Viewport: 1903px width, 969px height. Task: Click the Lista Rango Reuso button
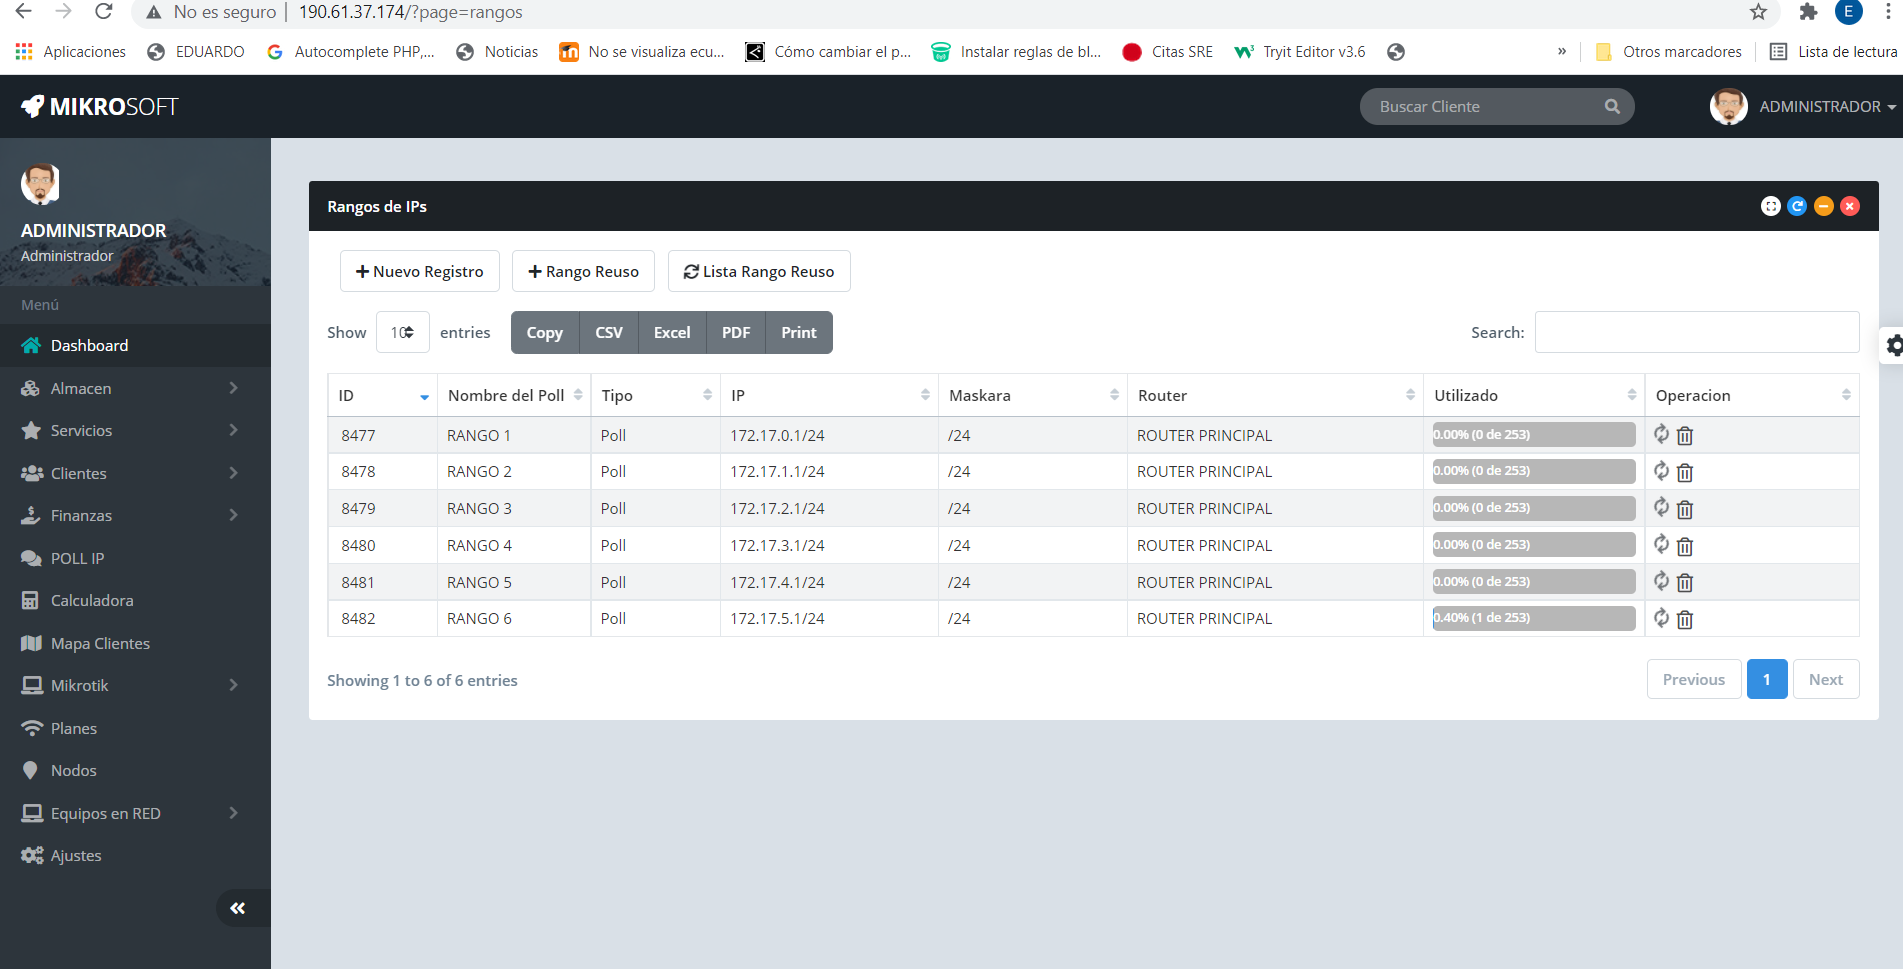(x=759, y=271)
